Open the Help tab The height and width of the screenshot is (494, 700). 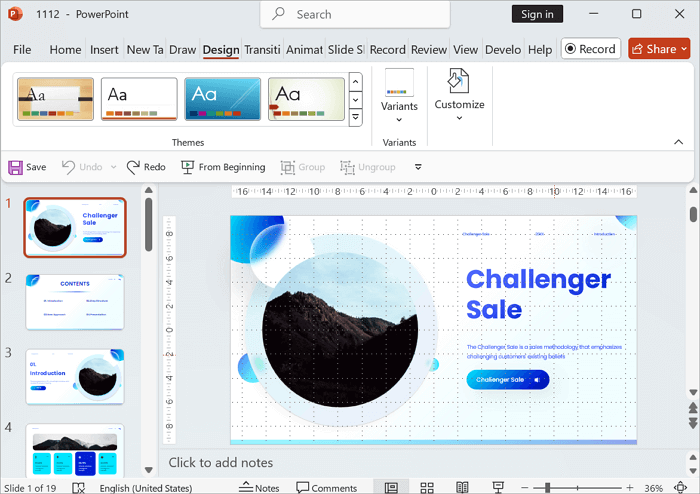click(540, 50)
